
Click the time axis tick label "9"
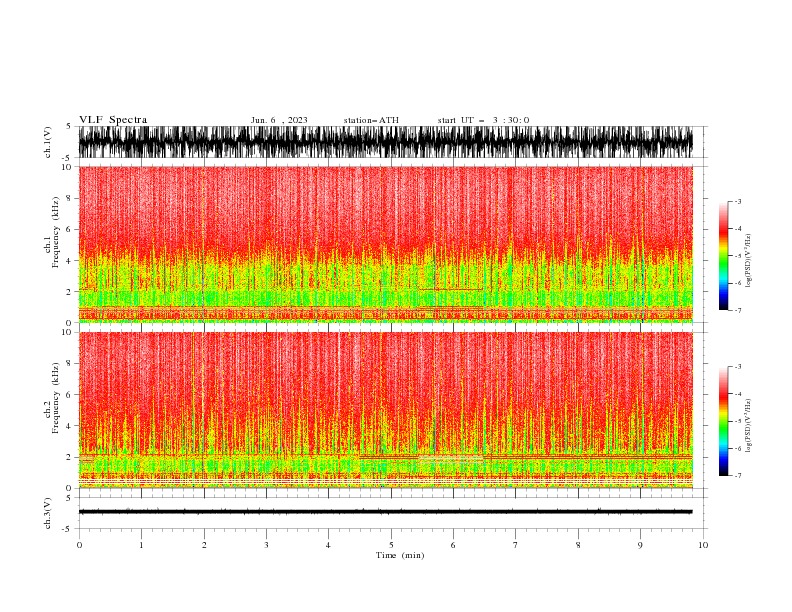point(640,545)
